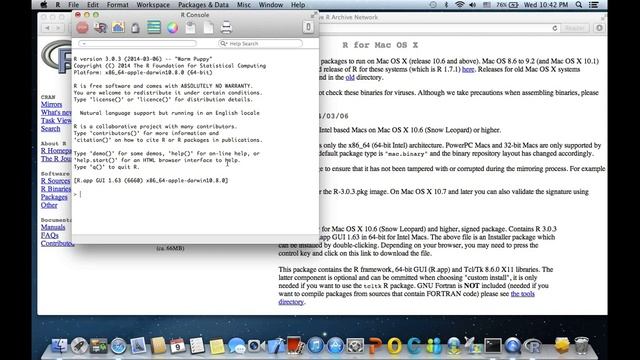
Task: Open the Format menu
Action: (x=118, y=5)
